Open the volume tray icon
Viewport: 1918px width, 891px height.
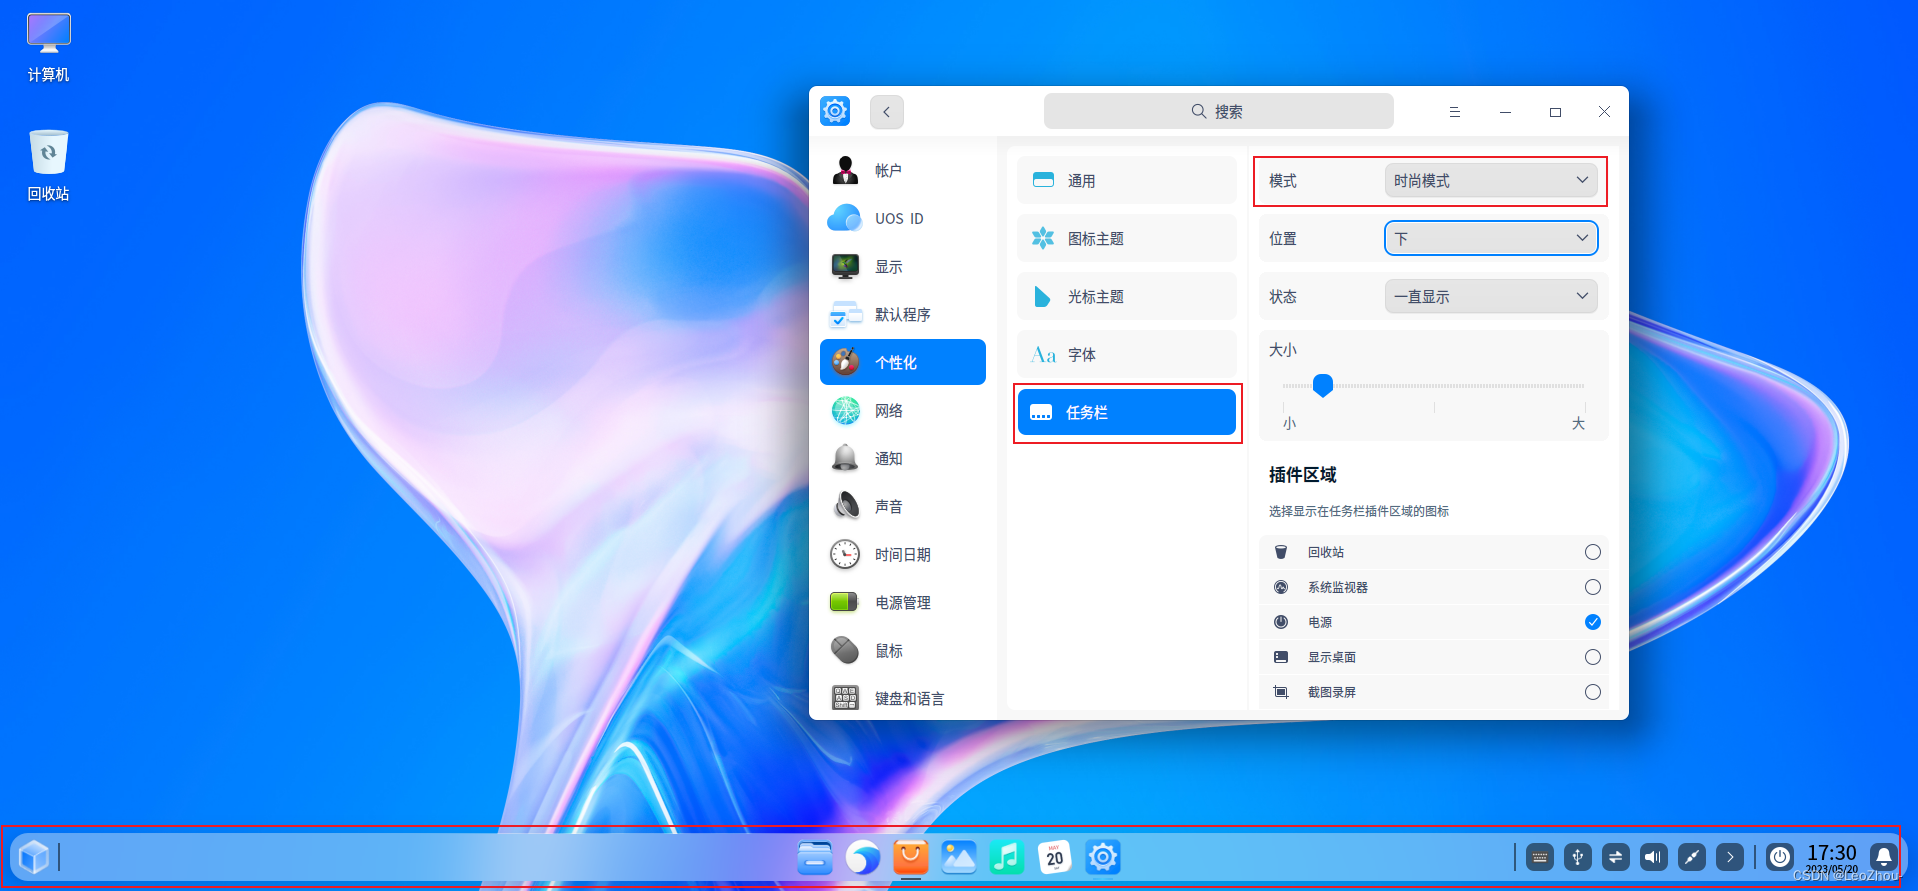1654,857
